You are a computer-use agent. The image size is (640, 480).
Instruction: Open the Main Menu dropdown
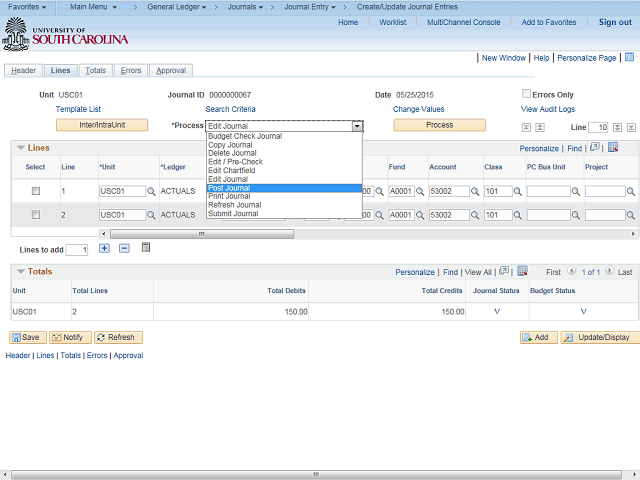(x=98, y=7)
